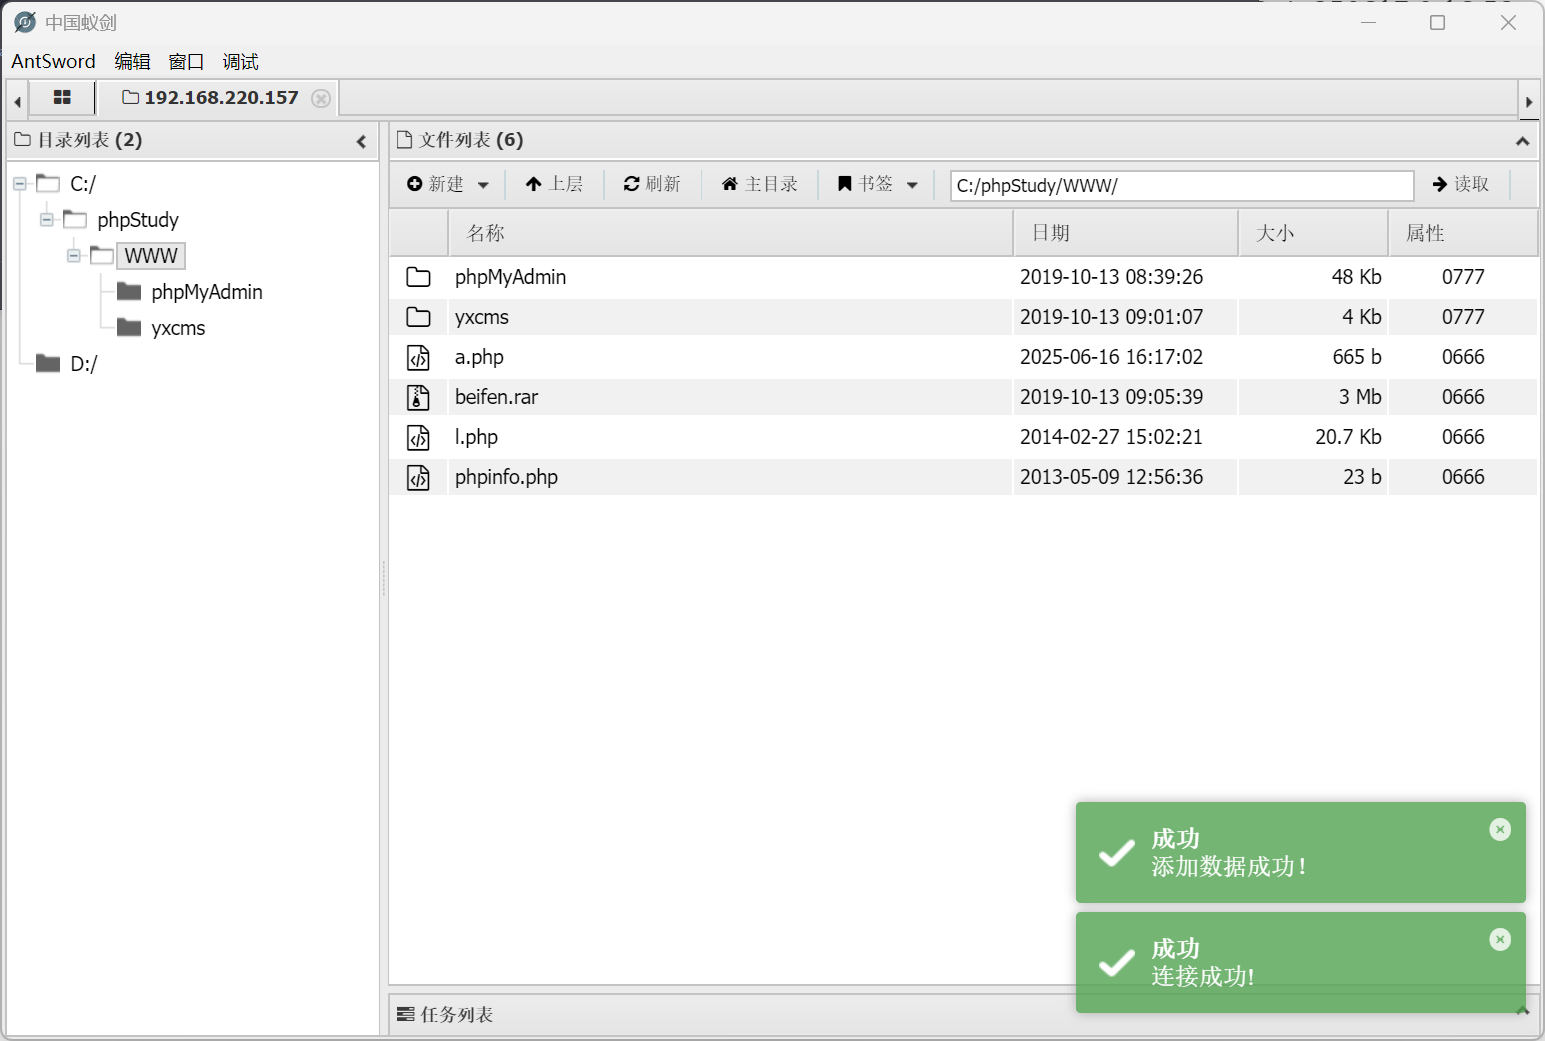
Task: Select yxcms row in file list
Action: [963, 317]
